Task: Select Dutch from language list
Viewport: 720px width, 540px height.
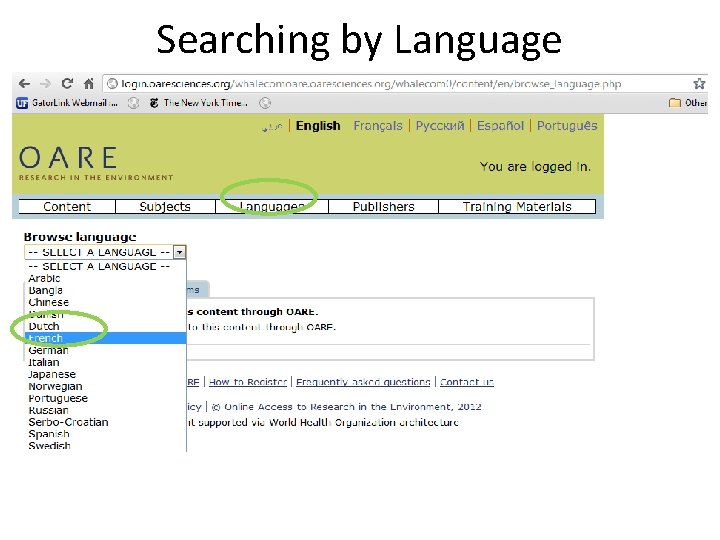Action: point(105,326)
